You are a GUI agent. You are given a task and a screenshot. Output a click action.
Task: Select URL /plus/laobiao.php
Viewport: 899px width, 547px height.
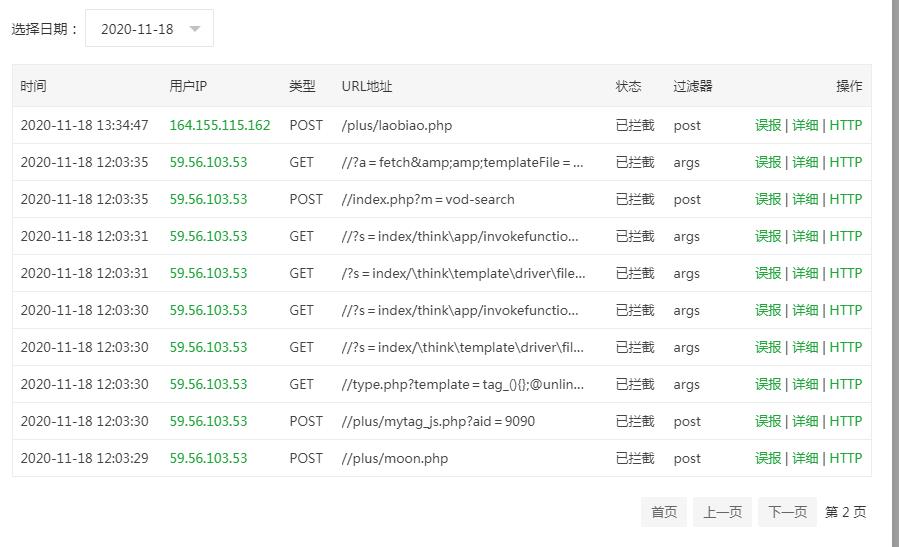pos(397,125)
